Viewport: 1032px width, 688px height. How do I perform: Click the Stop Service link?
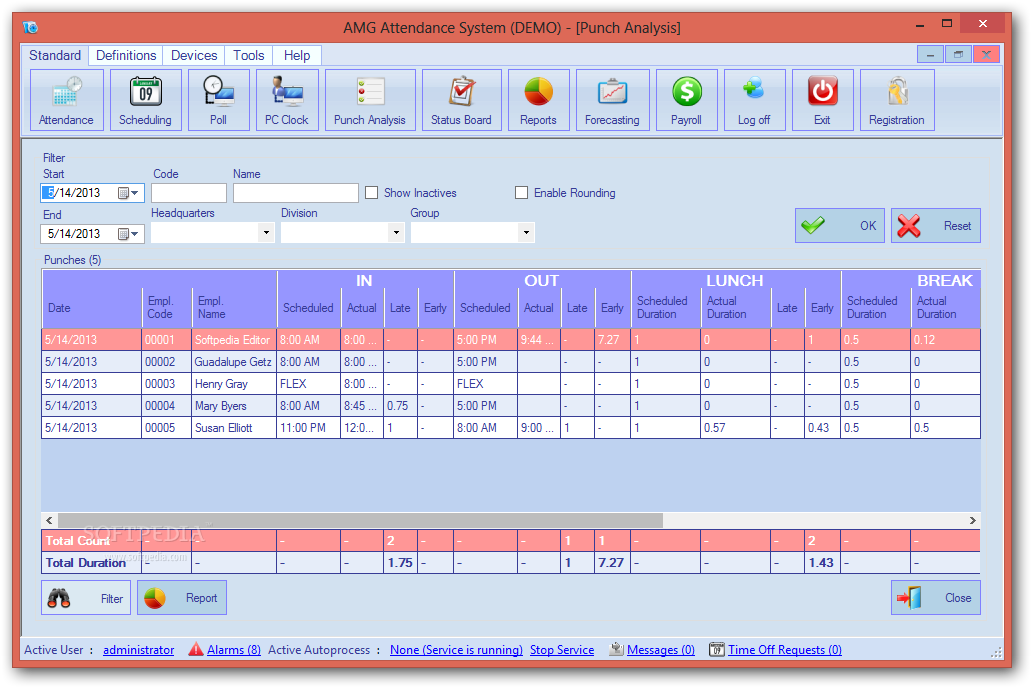(x=562, y=650)
